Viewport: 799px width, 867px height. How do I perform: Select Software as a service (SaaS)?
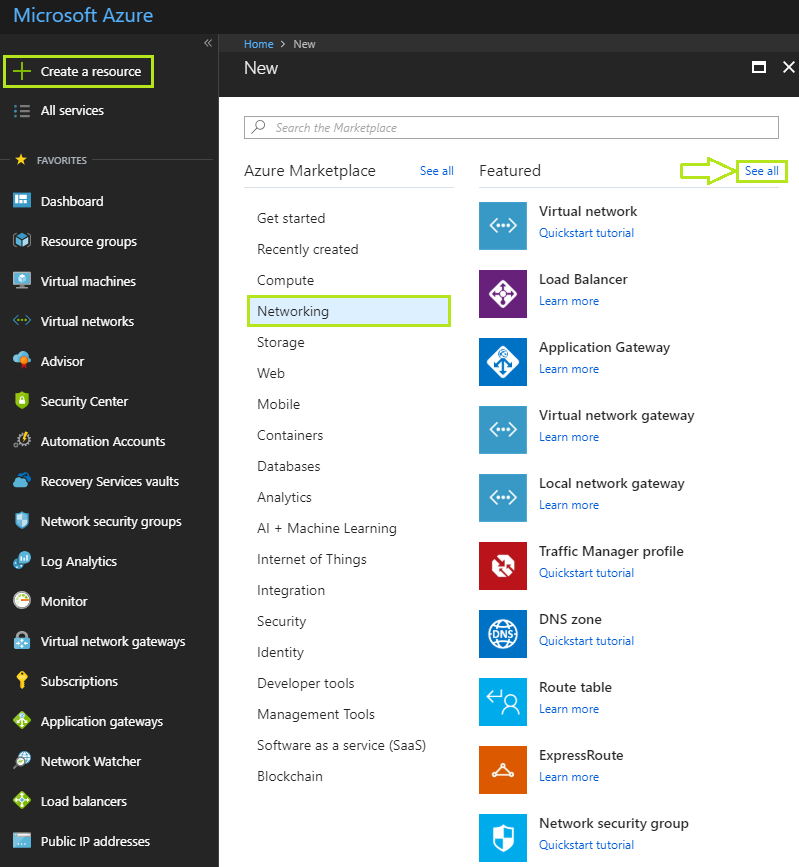341,745
